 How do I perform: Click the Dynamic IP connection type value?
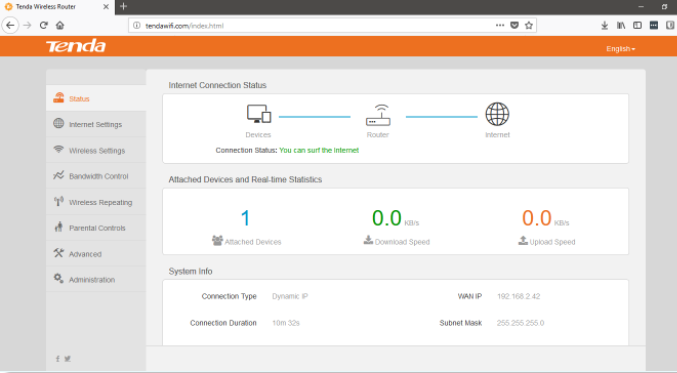[x=290, y=296]
